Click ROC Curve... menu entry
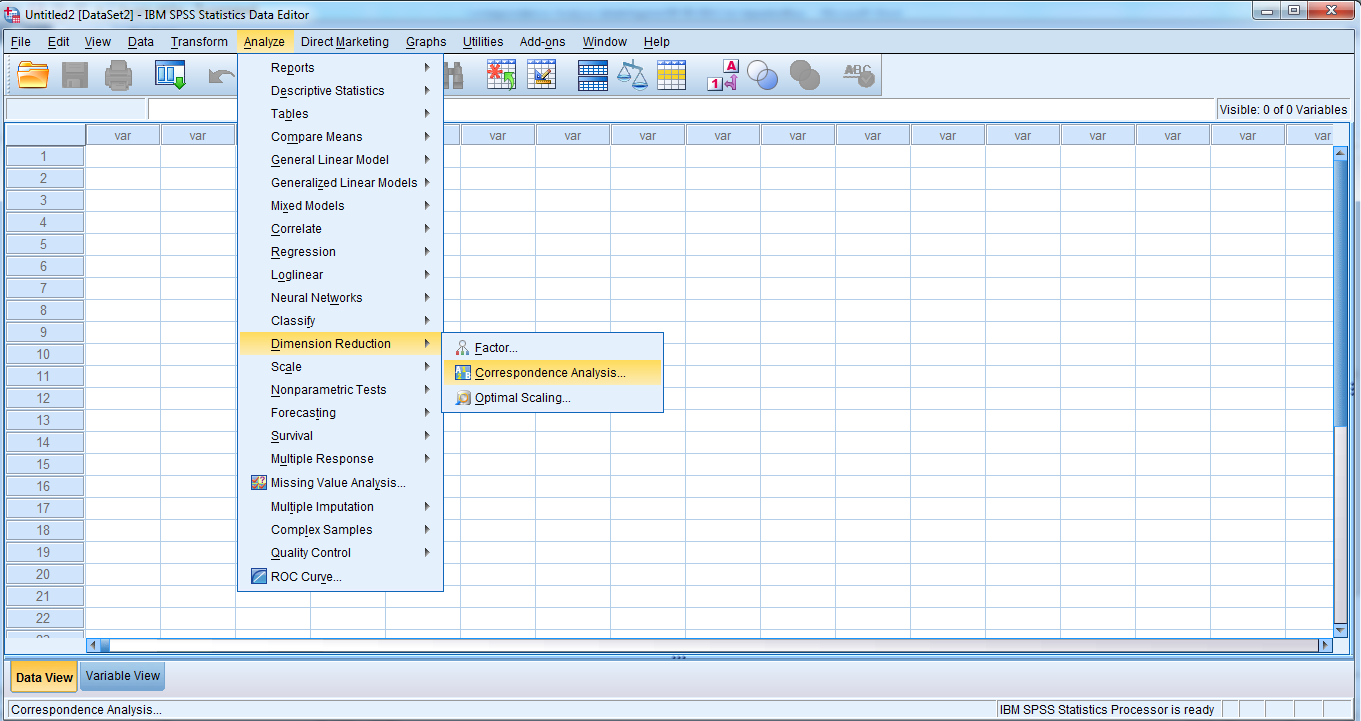Screen dimensions: 1361x721 [x=340, y=577]
